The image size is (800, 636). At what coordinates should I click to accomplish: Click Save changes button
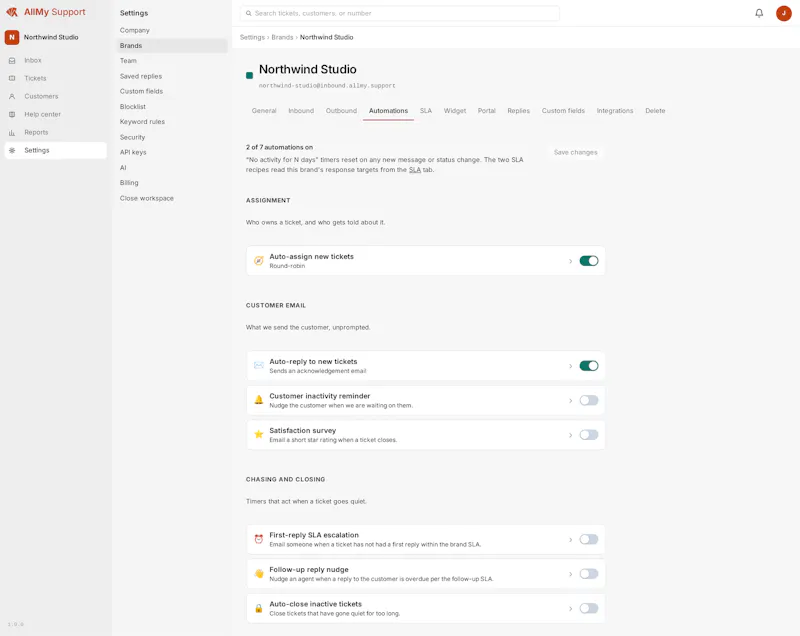click(576, 152)
